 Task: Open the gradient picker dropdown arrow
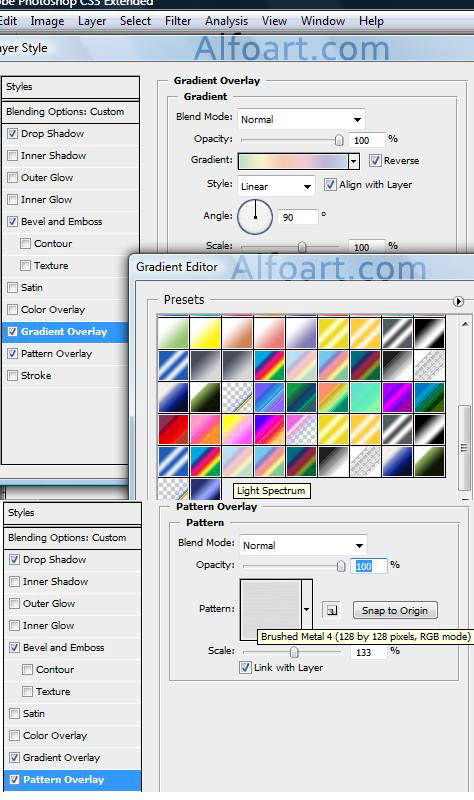354,161
